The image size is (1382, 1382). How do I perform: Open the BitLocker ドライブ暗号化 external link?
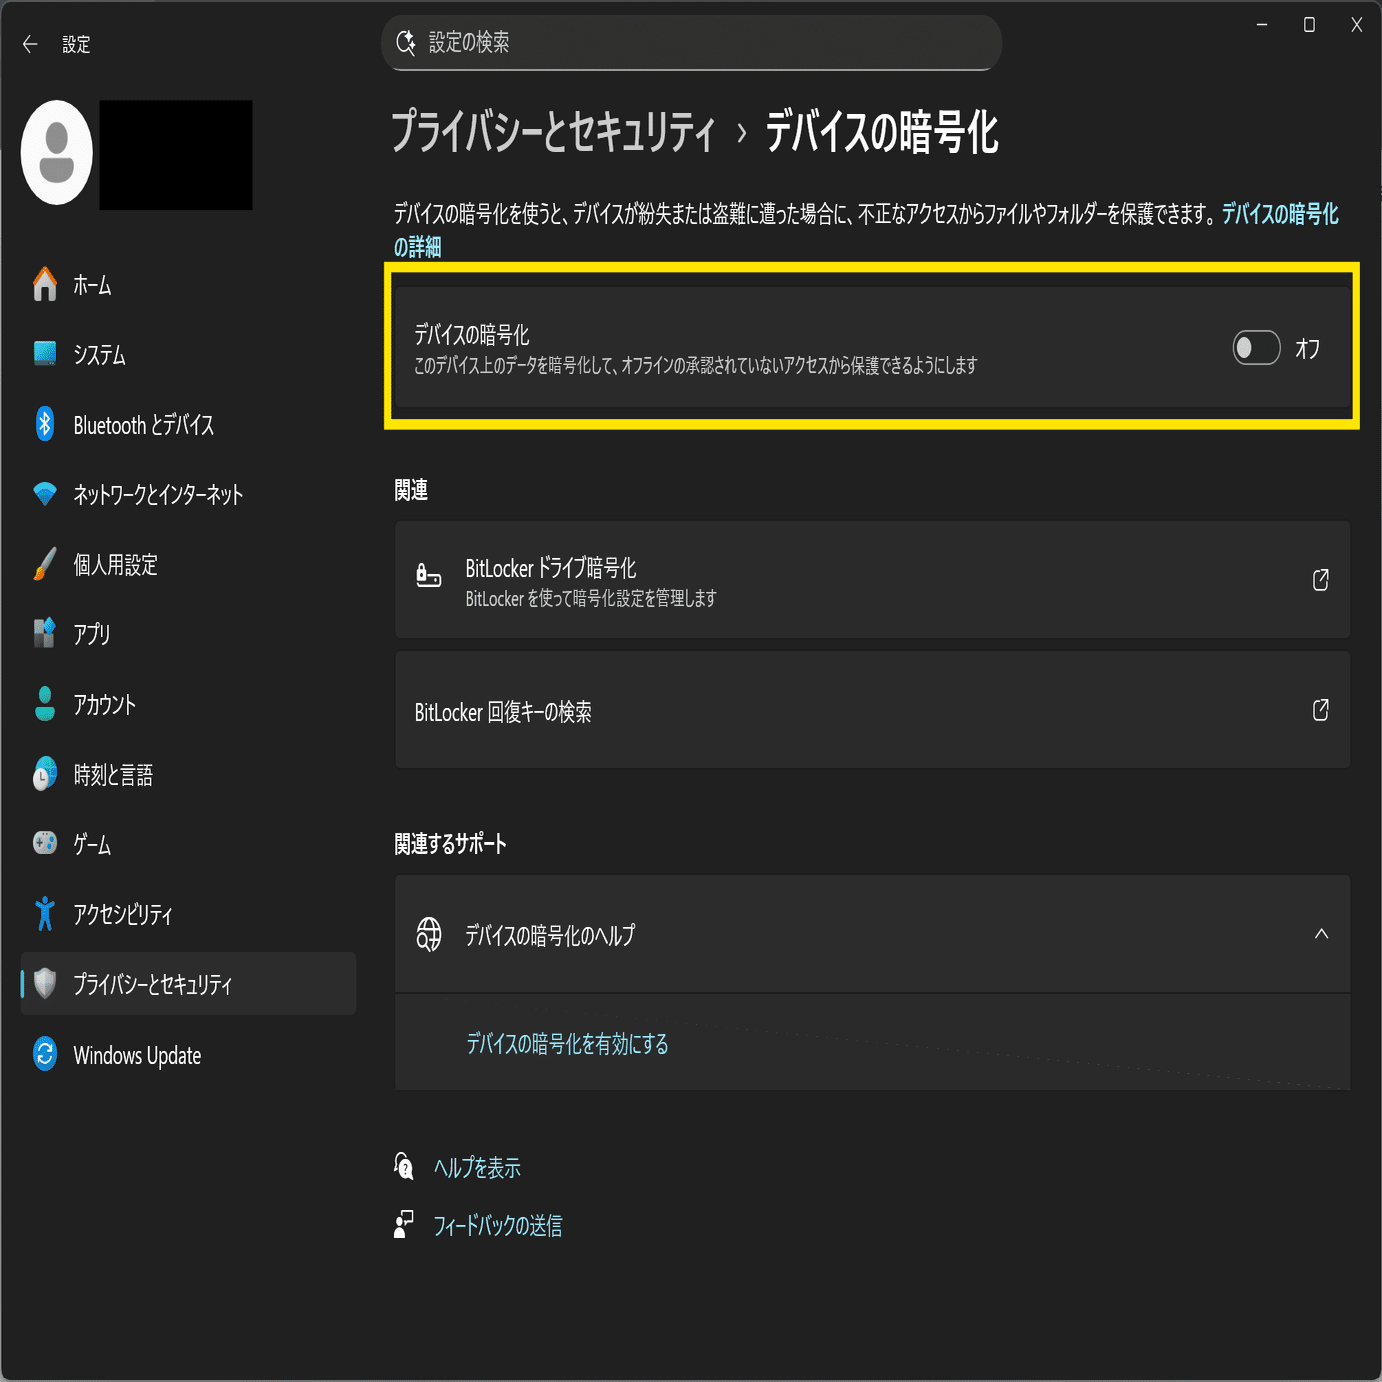click(x=1321, y=580)
